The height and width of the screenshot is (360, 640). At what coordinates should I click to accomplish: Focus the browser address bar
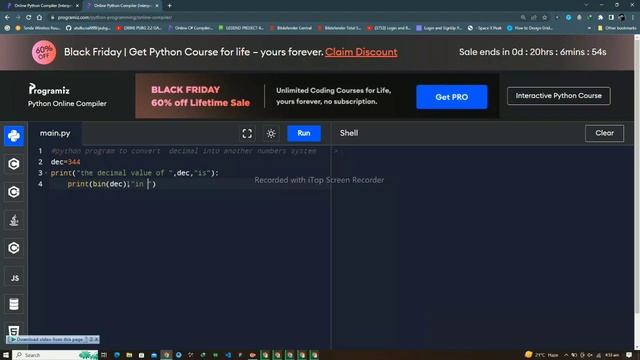click(286, 18)
